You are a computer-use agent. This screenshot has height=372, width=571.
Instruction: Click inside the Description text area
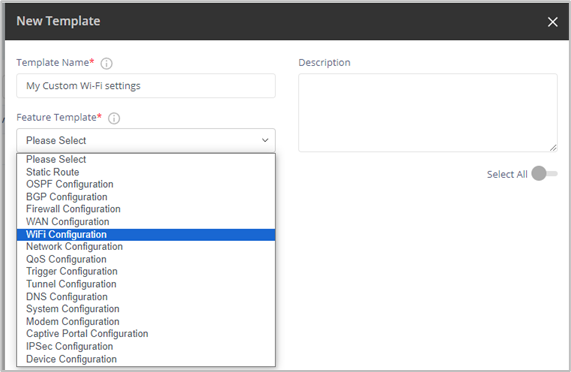click(428, 113)
